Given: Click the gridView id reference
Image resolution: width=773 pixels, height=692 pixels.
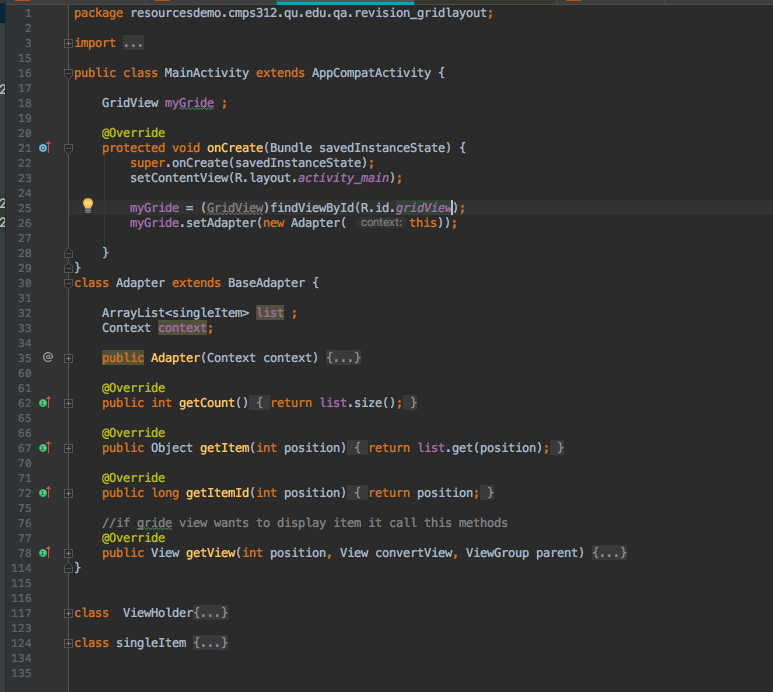Looking at the screenshot, I should 423,208.
